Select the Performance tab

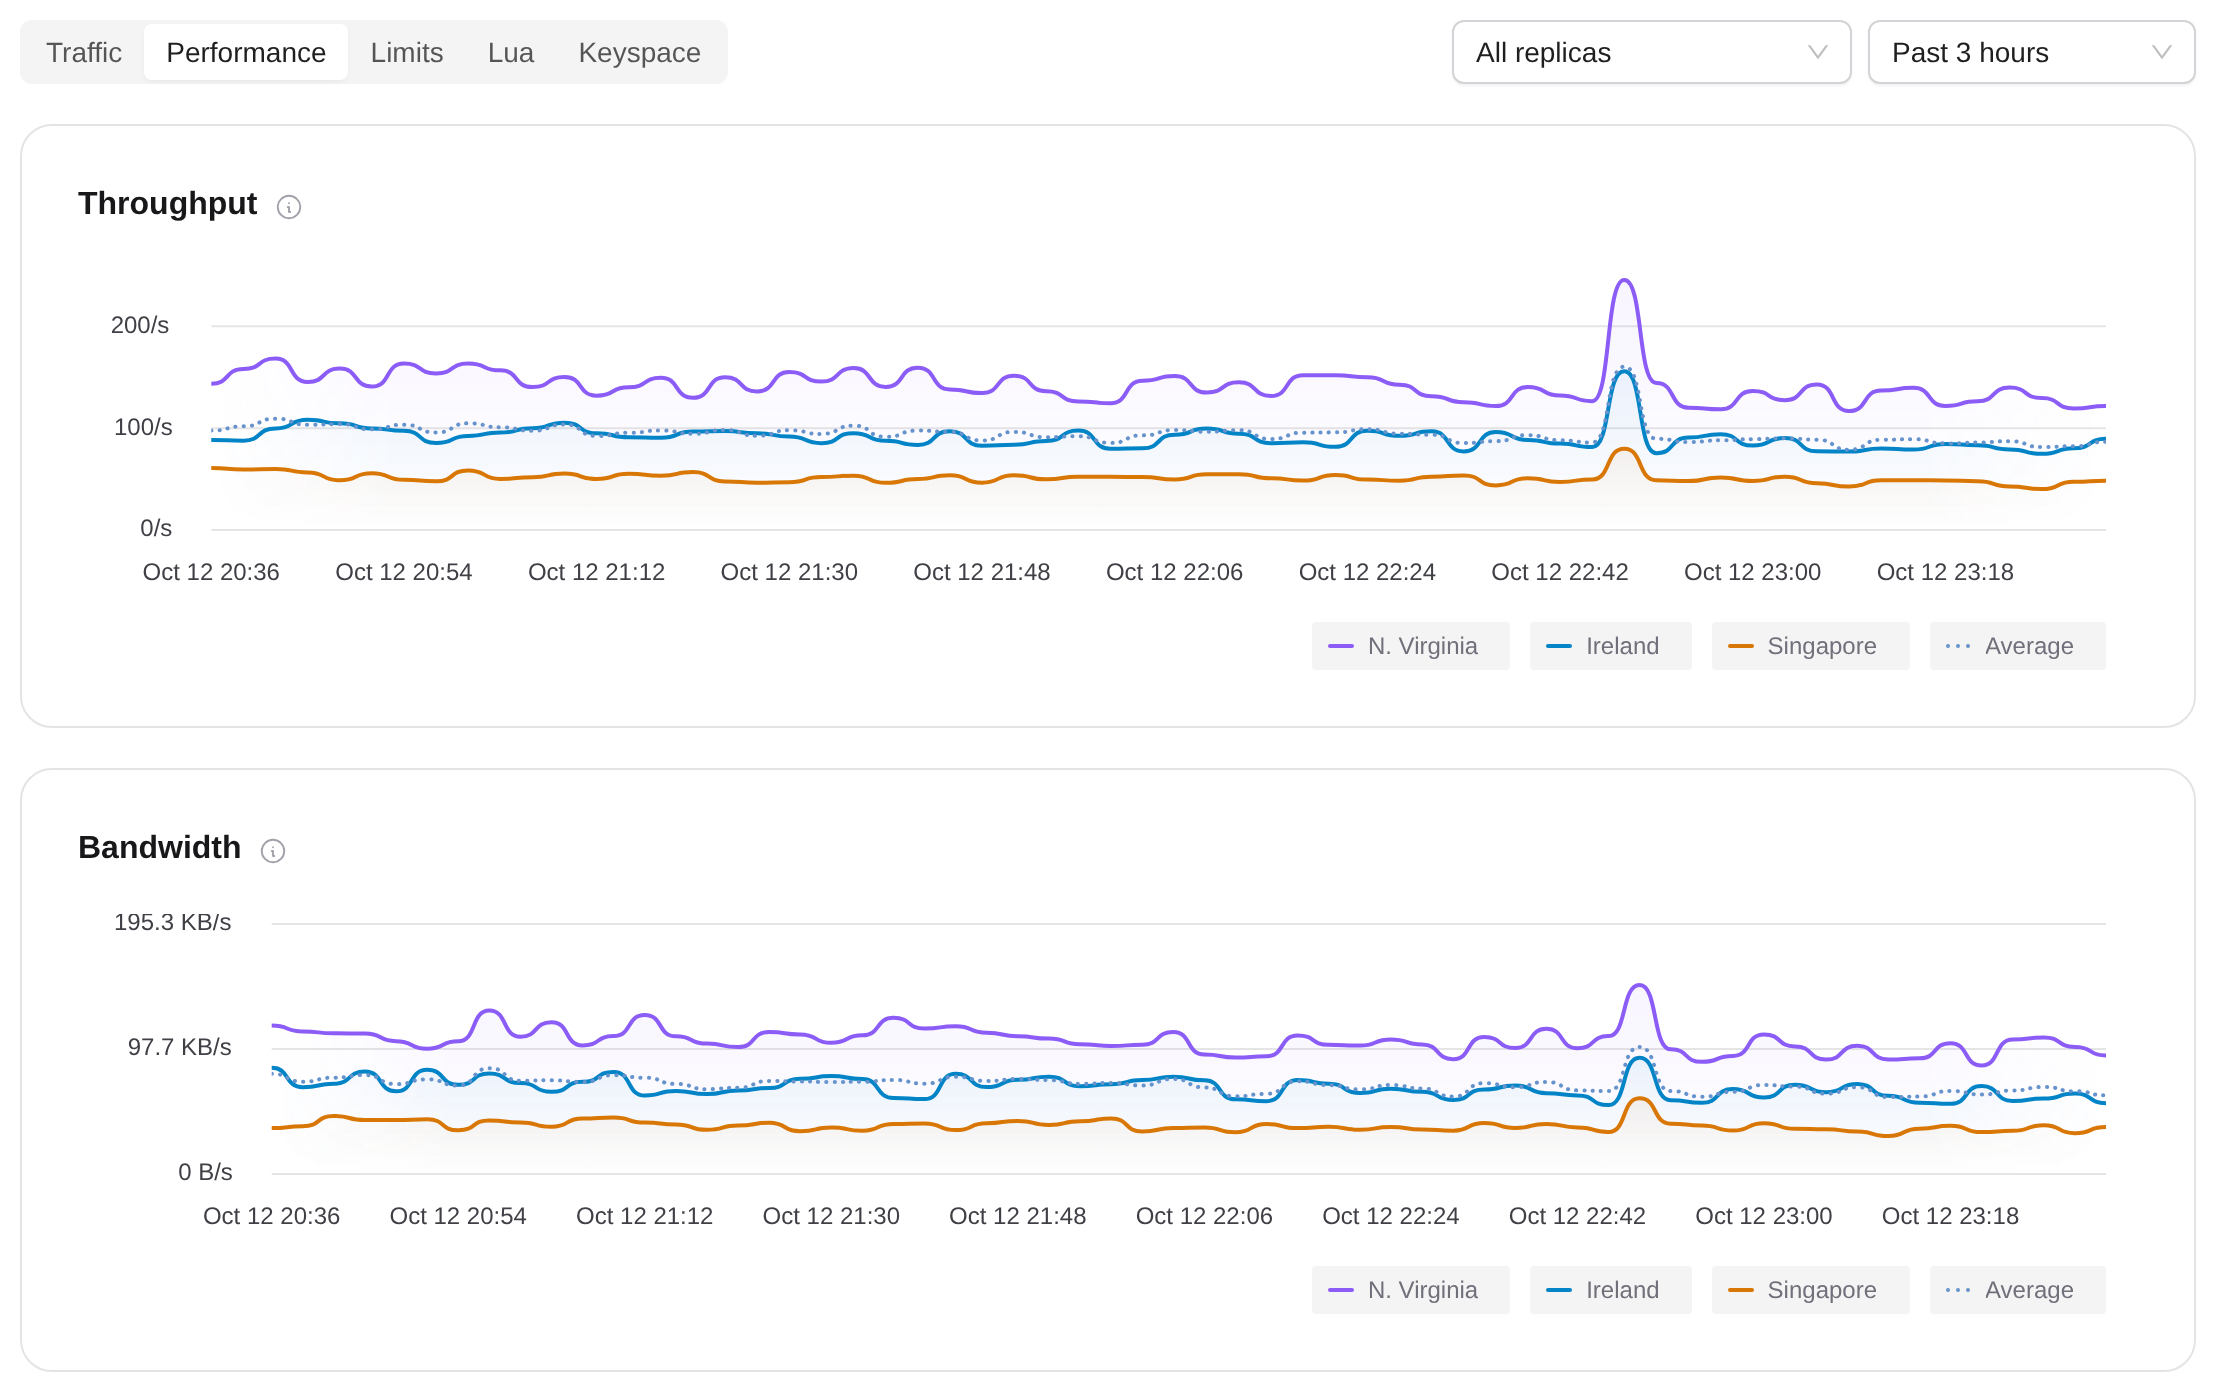point(246,52)
